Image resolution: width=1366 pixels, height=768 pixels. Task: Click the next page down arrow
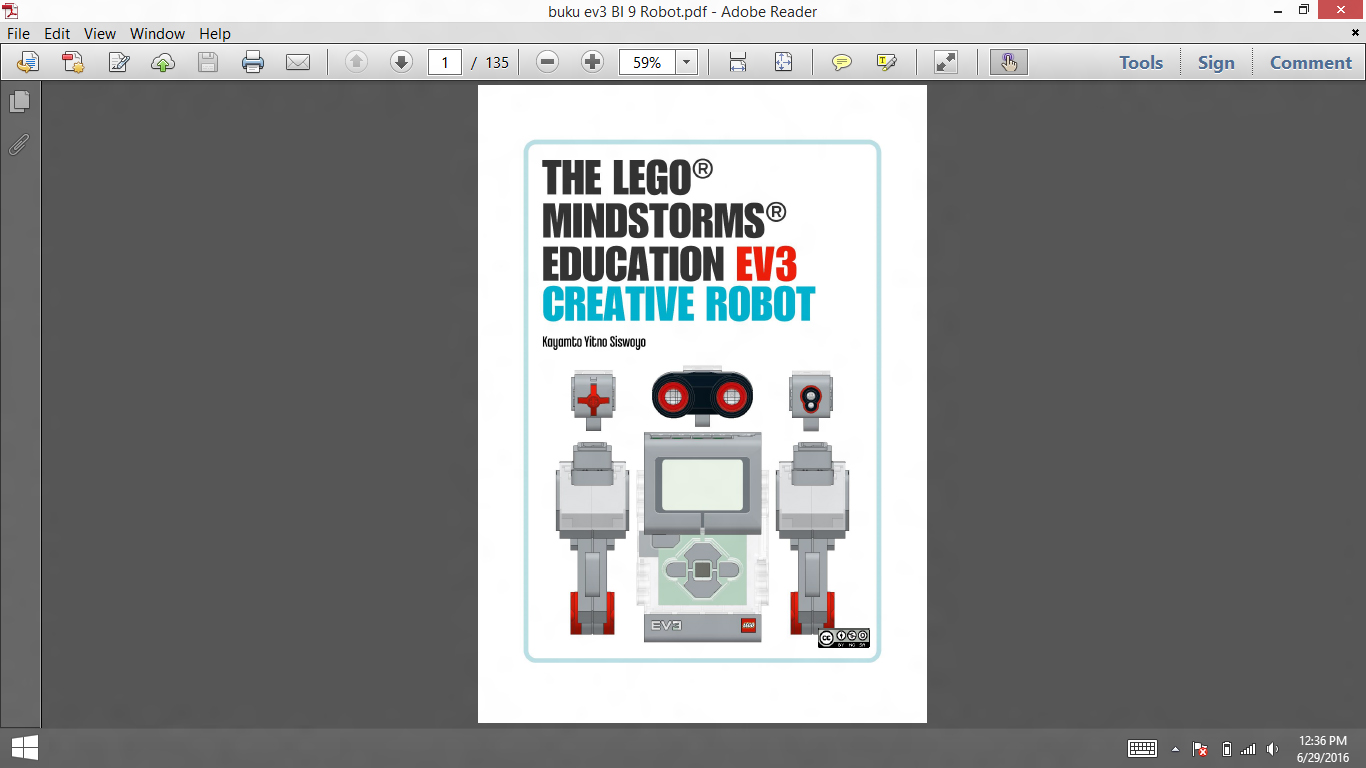(x=401, y=61)
